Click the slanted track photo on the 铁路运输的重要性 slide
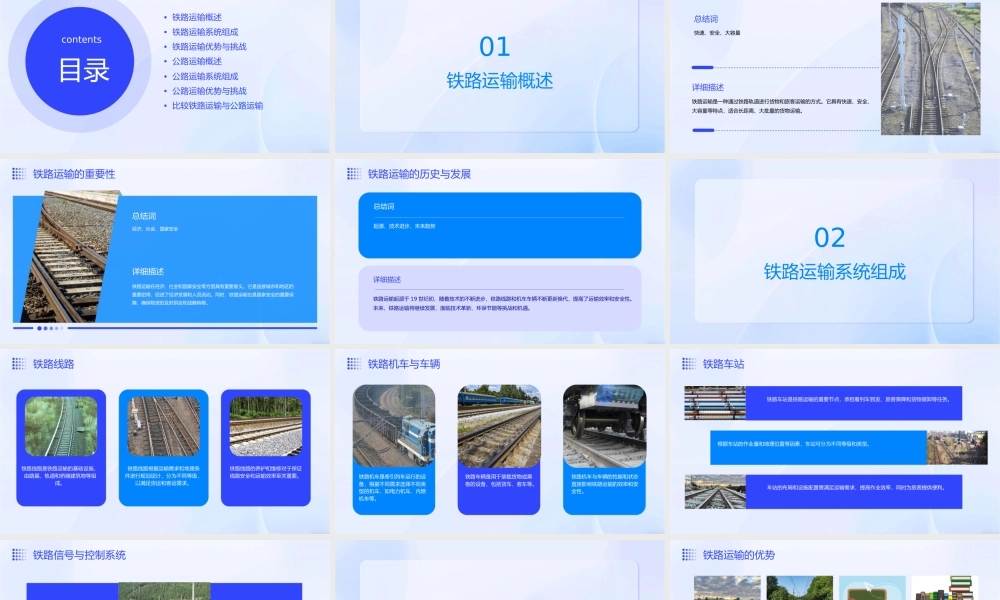 [70, 258]
